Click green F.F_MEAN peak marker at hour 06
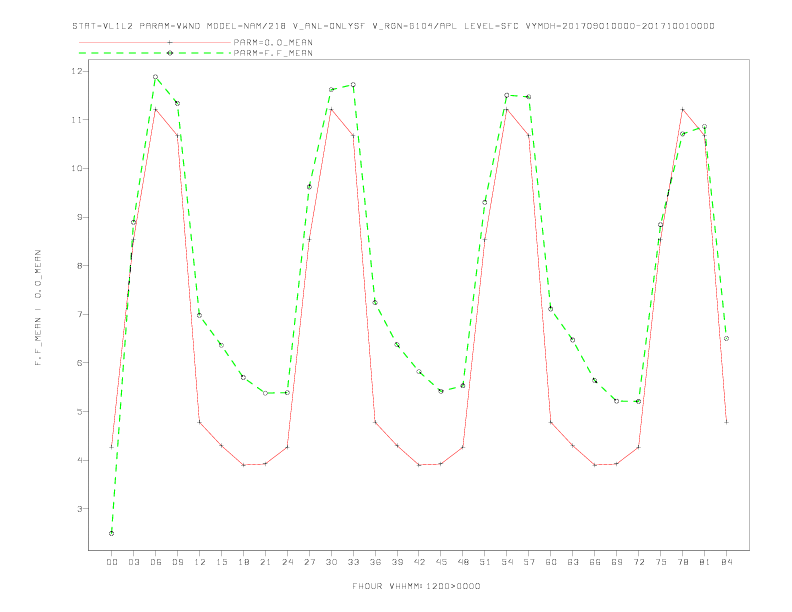This screenshot has height=612, width=792. point(156,77)
